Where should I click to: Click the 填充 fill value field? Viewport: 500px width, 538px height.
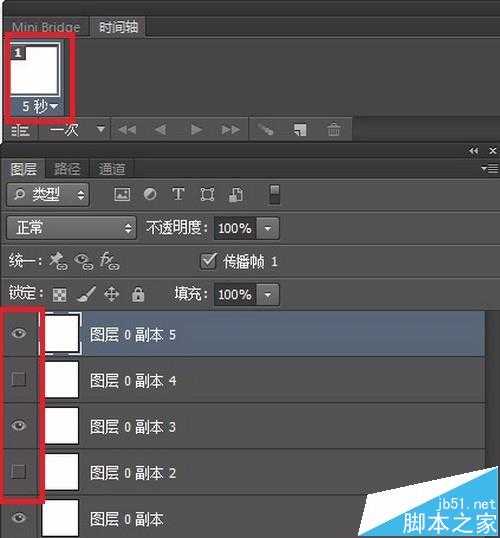235,294
